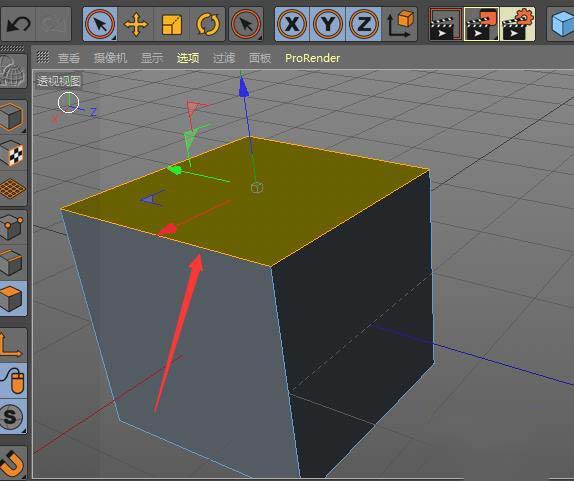
Task: Switch to Model mode cube icon
Action: click(13, 116)
